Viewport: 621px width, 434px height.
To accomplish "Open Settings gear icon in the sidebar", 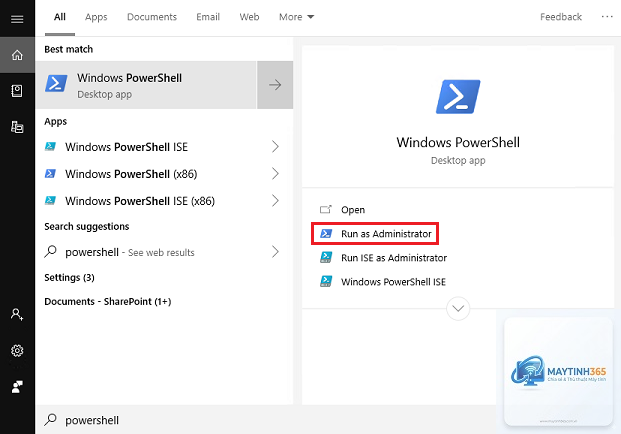I will click(x=17, y=350).
